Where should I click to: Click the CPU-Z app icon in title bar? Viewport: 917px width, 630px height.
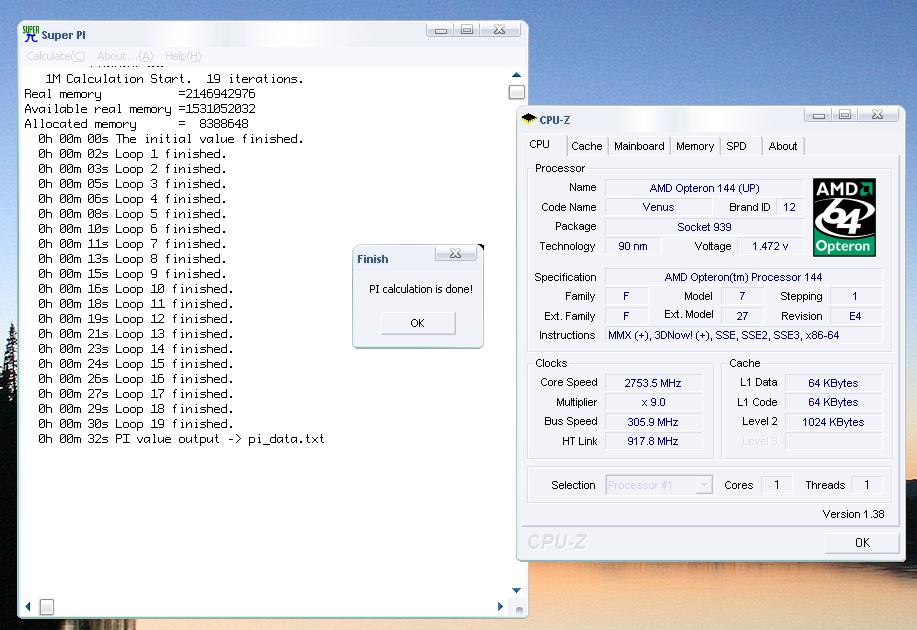[529, 119]
